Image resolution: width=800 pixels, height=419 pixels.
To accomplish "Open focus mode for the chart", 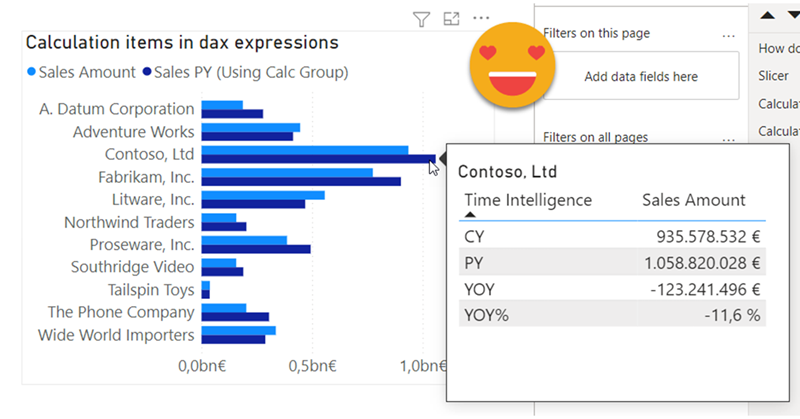I will 451,18.
